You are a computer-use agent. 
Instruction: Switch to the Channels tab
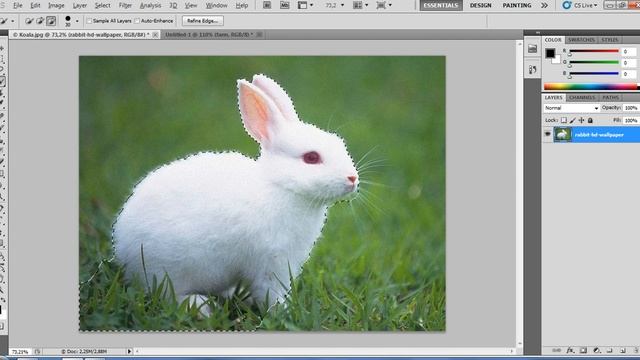[x=582, y=98]
